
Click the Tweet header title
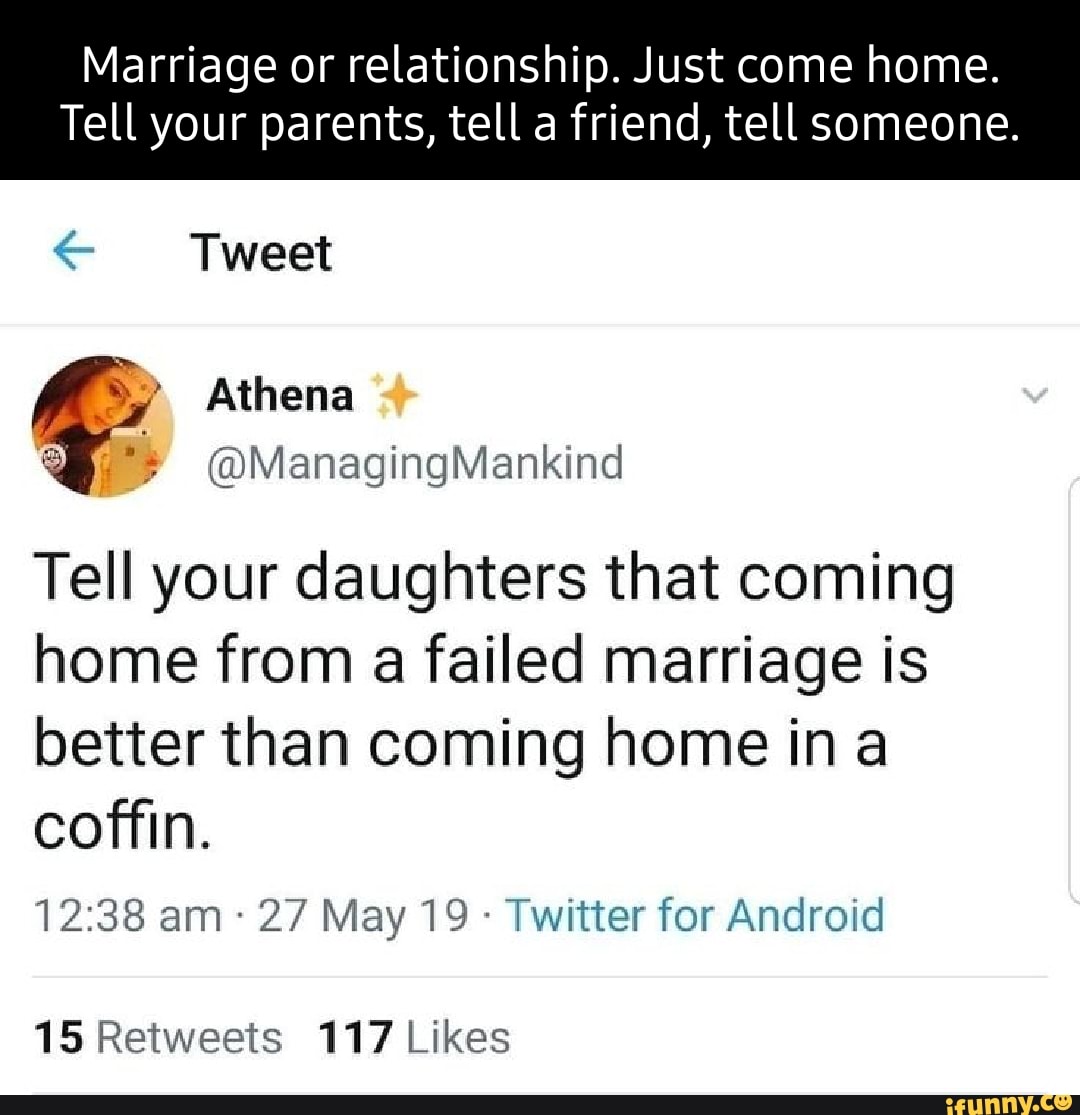(261, 253)
